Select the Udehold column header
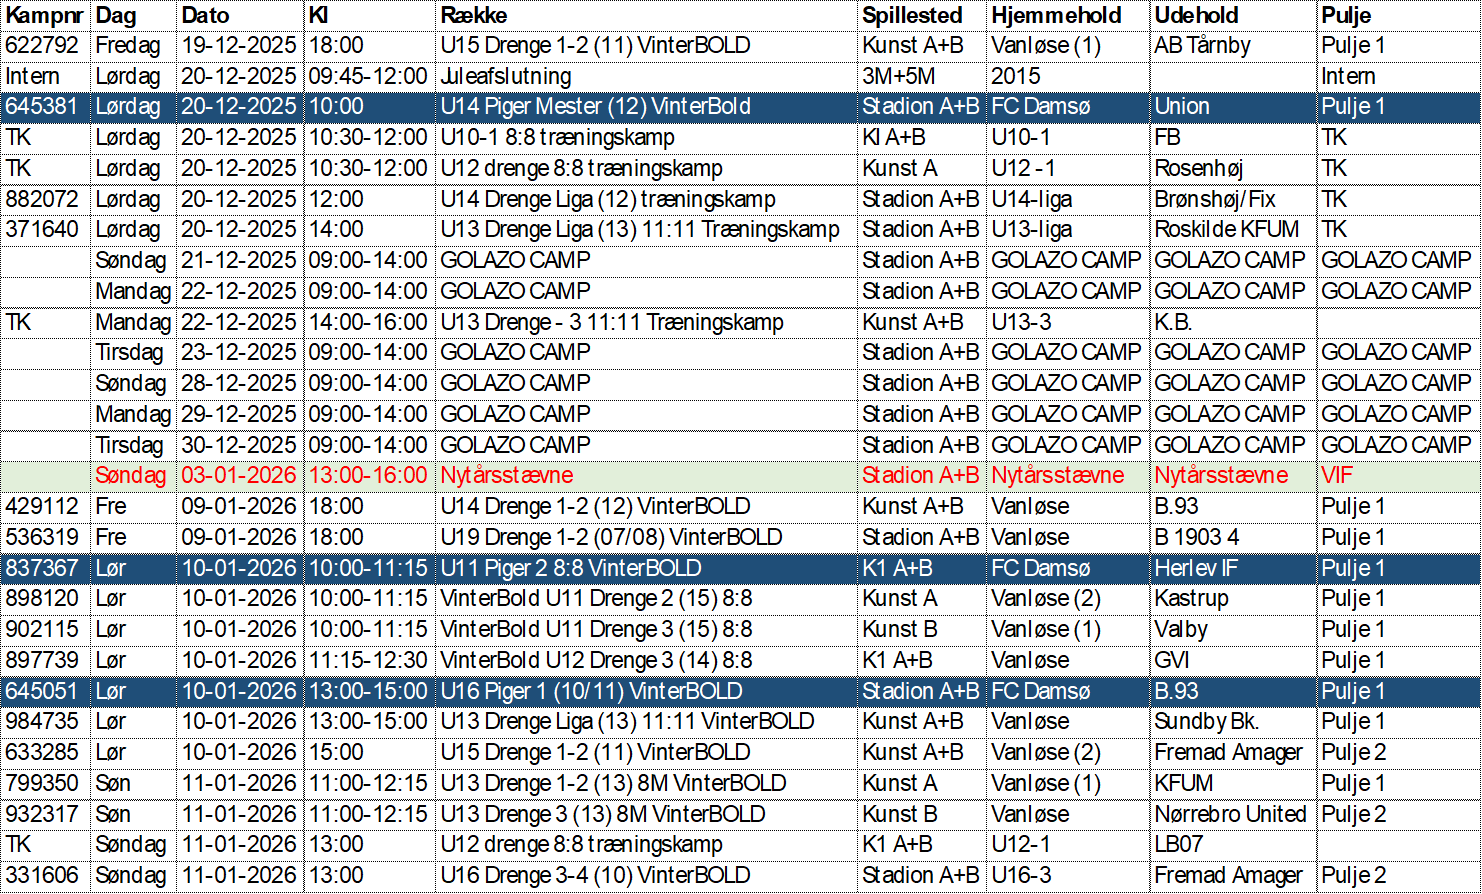 pos(1196,15)
